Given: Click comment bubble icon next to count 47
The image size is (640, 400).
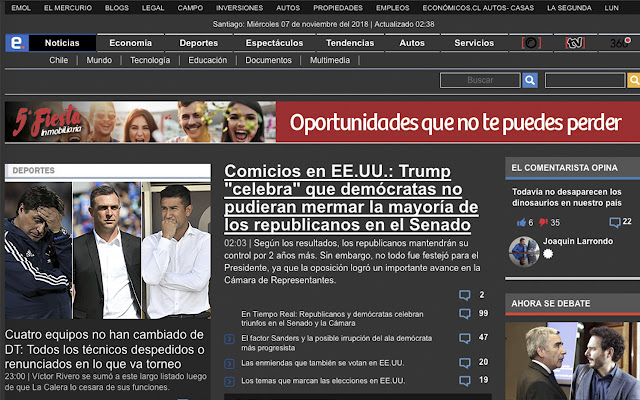Looking at the screenshot, I should point(464,338).
